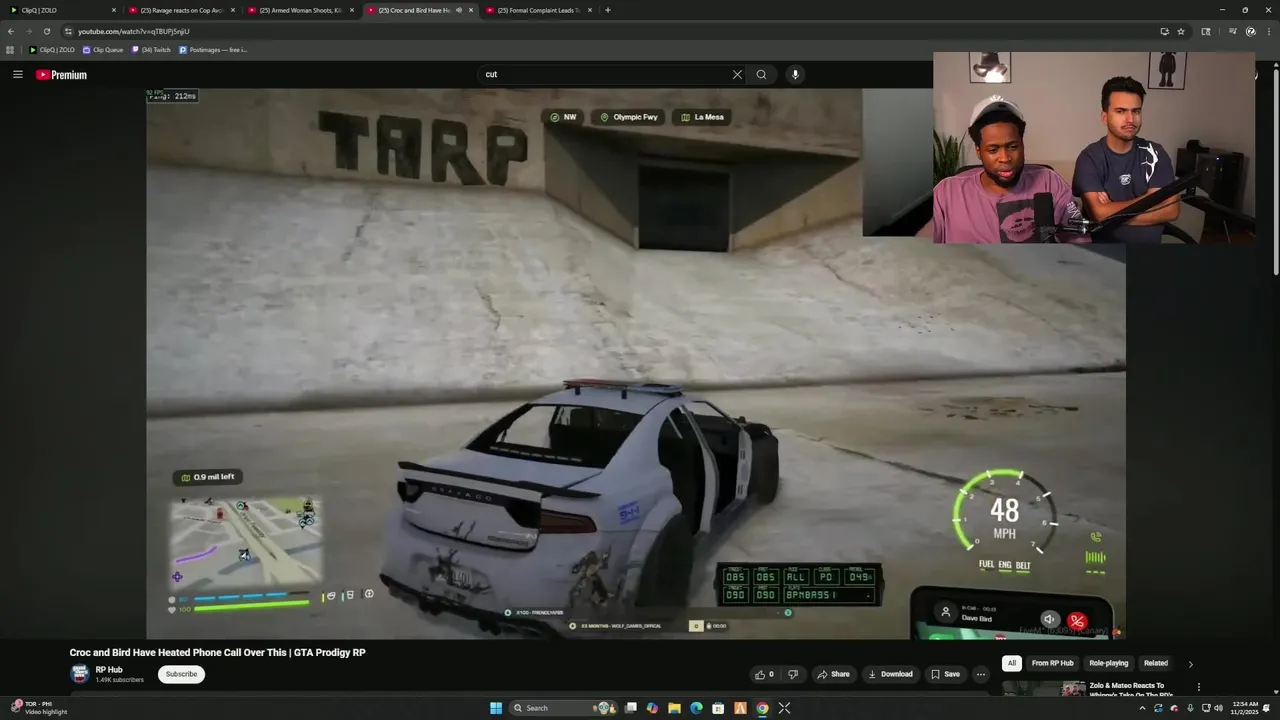The image size is (1280, 720).
Task: Open the media controls toolbar icon
Action: (1233, 31)
